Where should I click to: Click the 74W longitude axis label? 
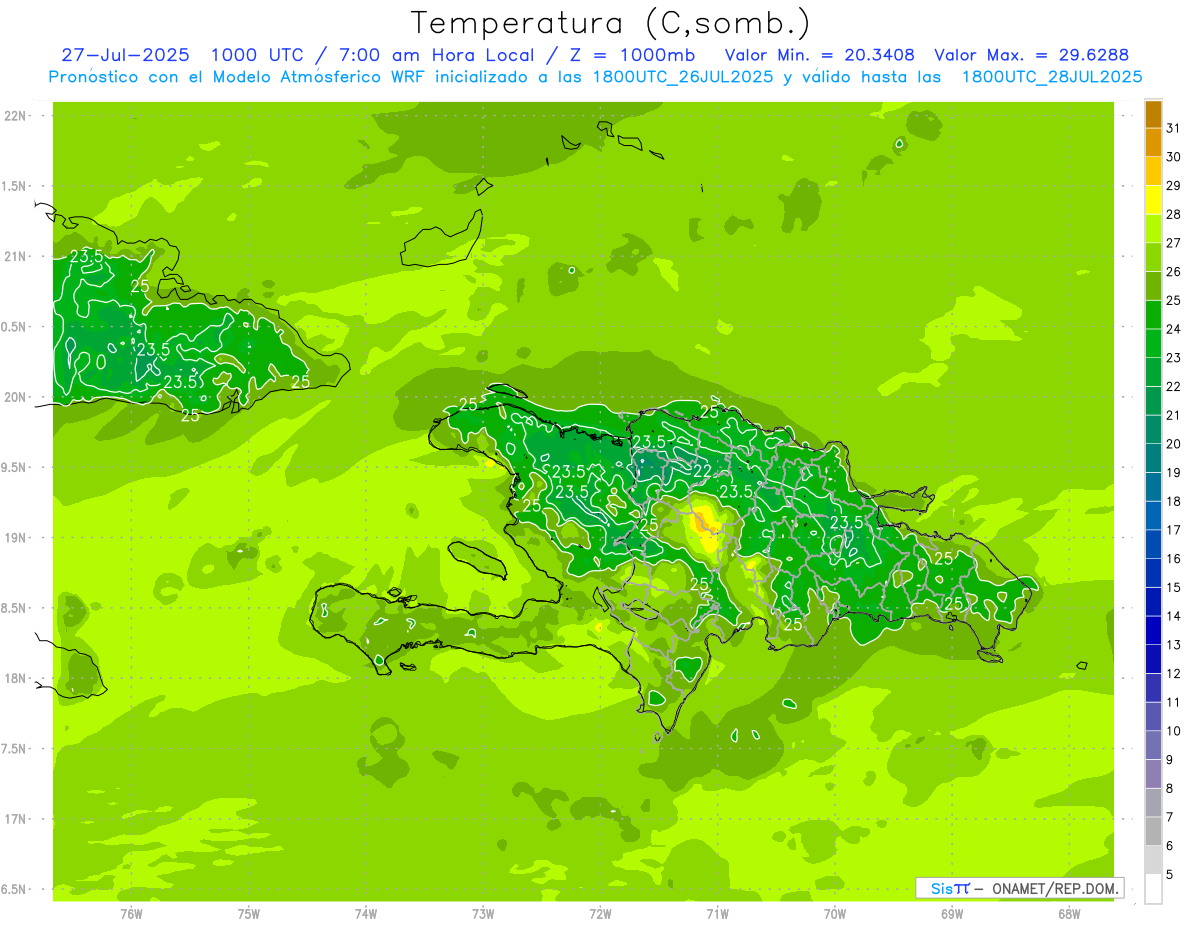(x=366, y=913)
